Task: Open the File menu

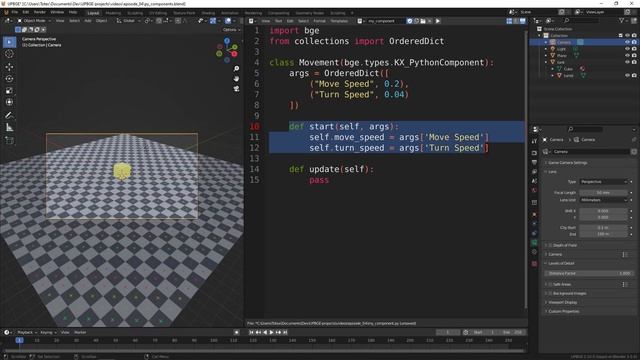Action: click(x=15, y=12)
